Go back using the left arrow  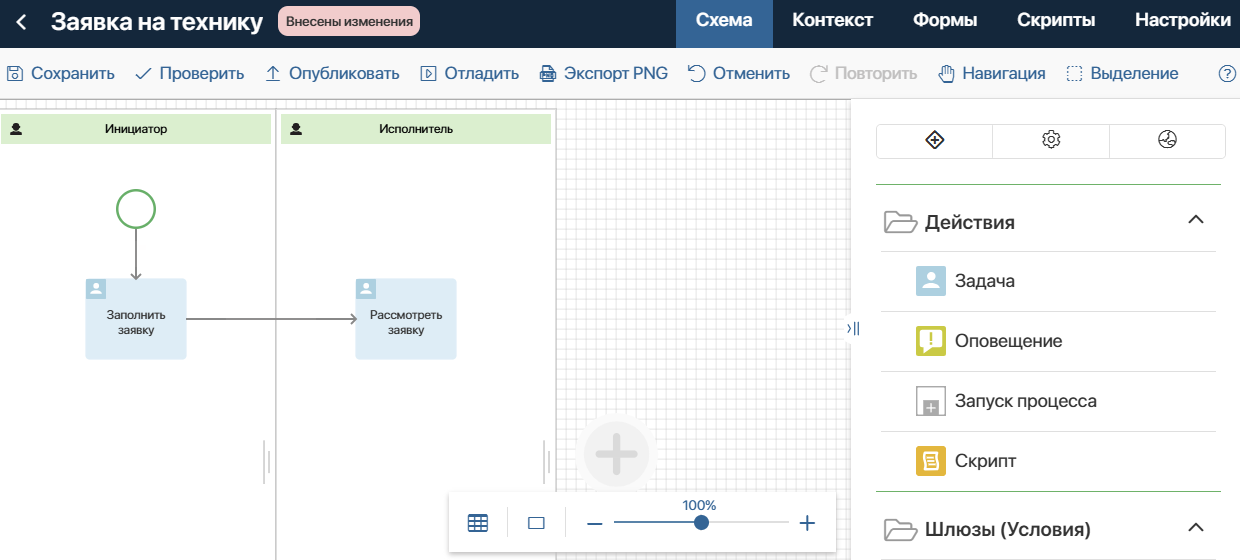click(21, 22)
